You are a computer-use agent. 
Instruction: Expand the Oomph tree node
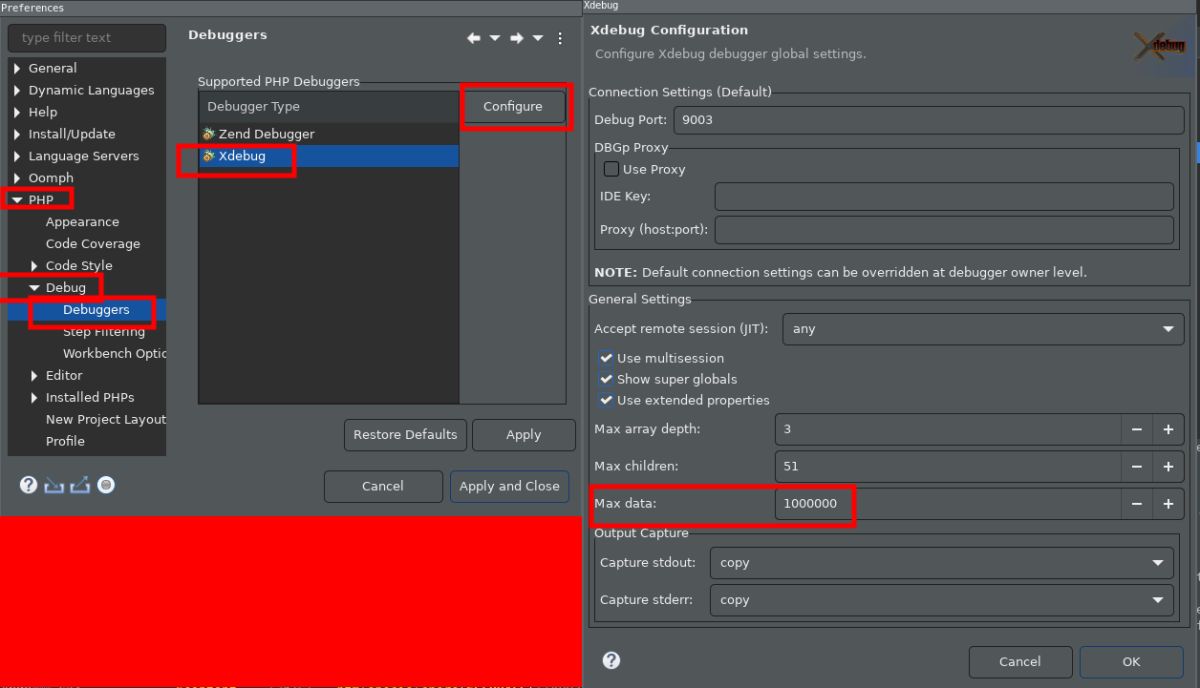pos(17,178)
